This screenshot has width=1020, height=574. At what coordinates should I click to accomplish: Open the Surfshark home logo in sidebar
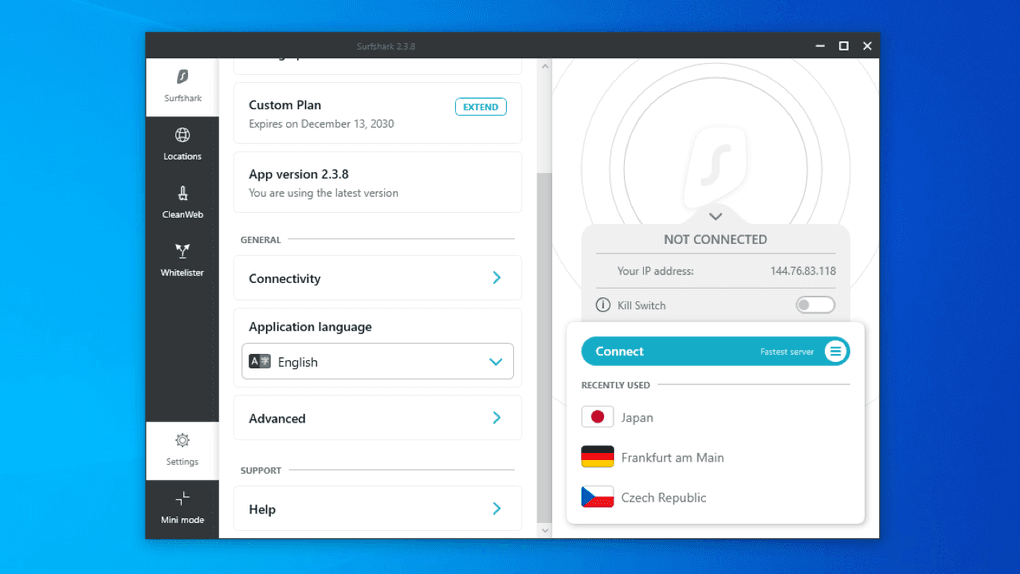click(182, 77)
